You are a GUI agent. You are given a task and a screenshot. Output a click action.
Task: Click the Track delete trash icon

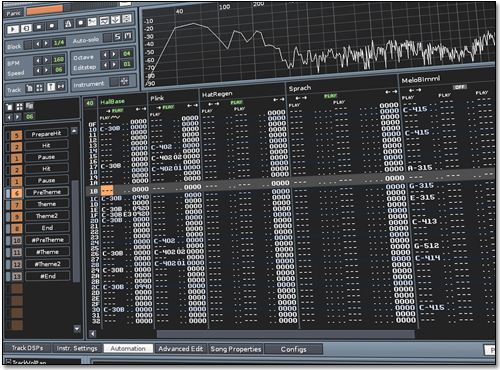(x=30, y=88)
